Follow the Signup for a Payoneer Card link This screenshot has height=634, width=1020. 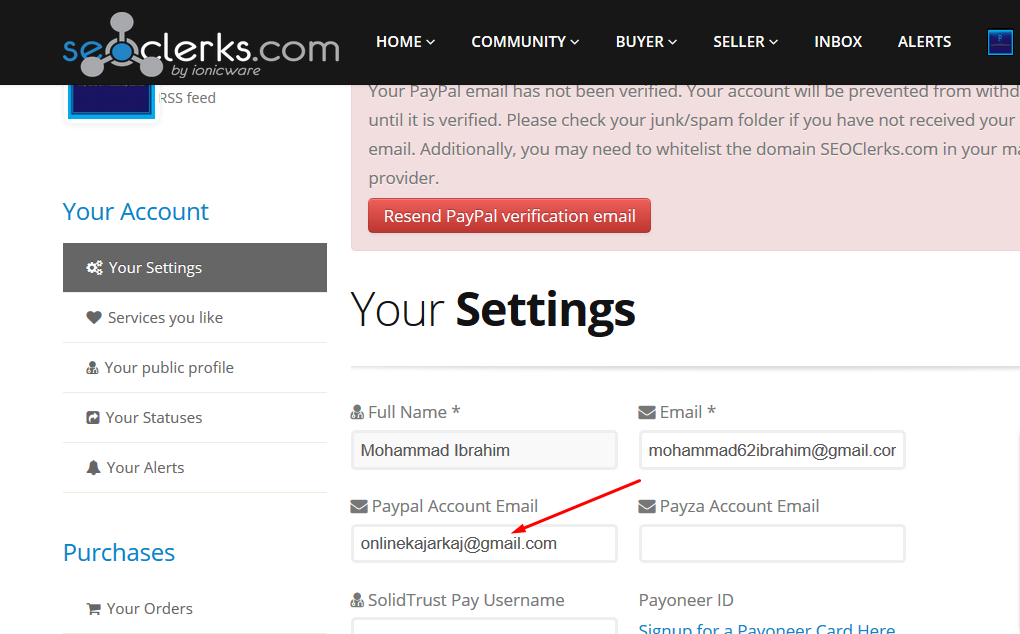[767, 627]
